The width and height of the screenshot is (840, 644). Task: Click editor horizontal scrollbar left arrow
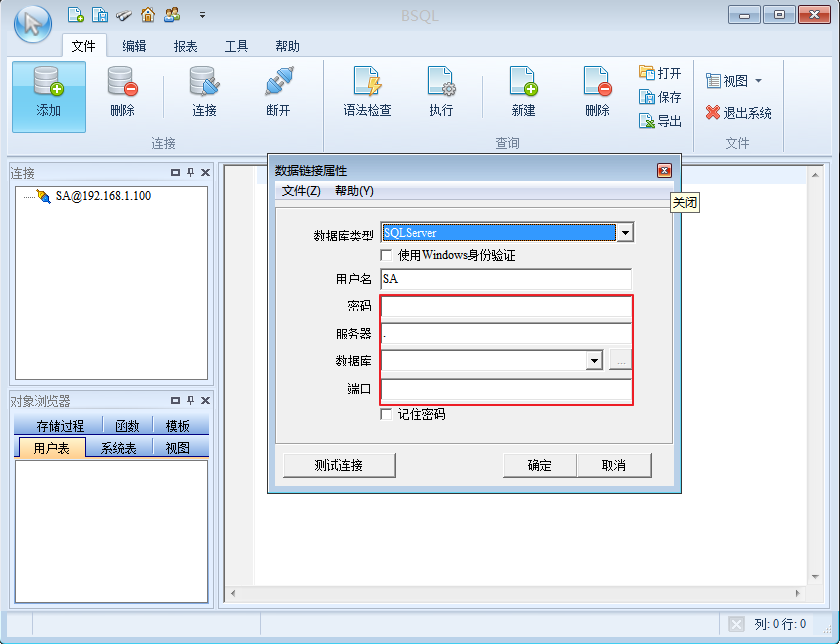coord(233,593)
